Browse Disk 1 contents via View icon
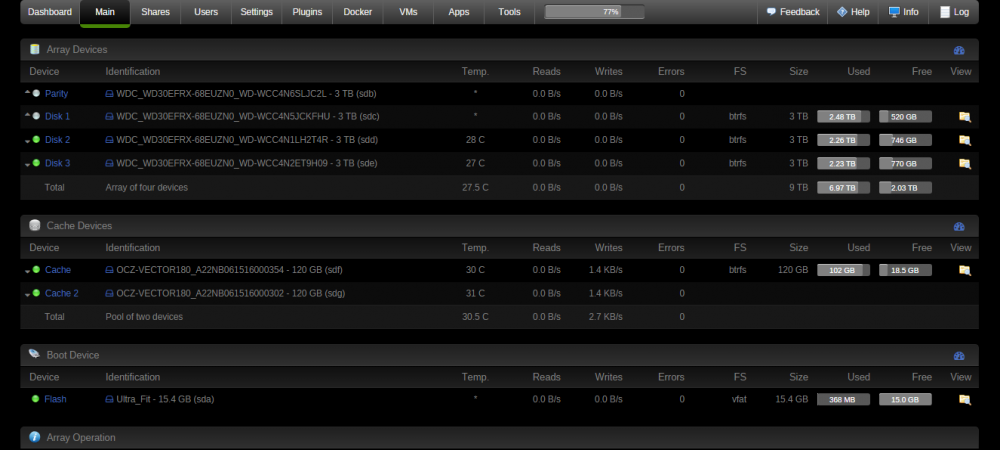Image resolution: width=1000 pixels, height=450 pixels. tap(964, 117)
